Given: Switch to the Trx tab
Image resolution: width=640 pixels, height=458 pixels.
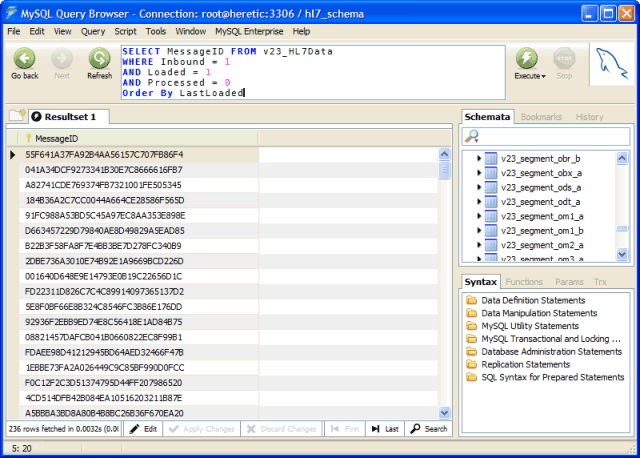Looking at the screenshot, I should [600, 282].
